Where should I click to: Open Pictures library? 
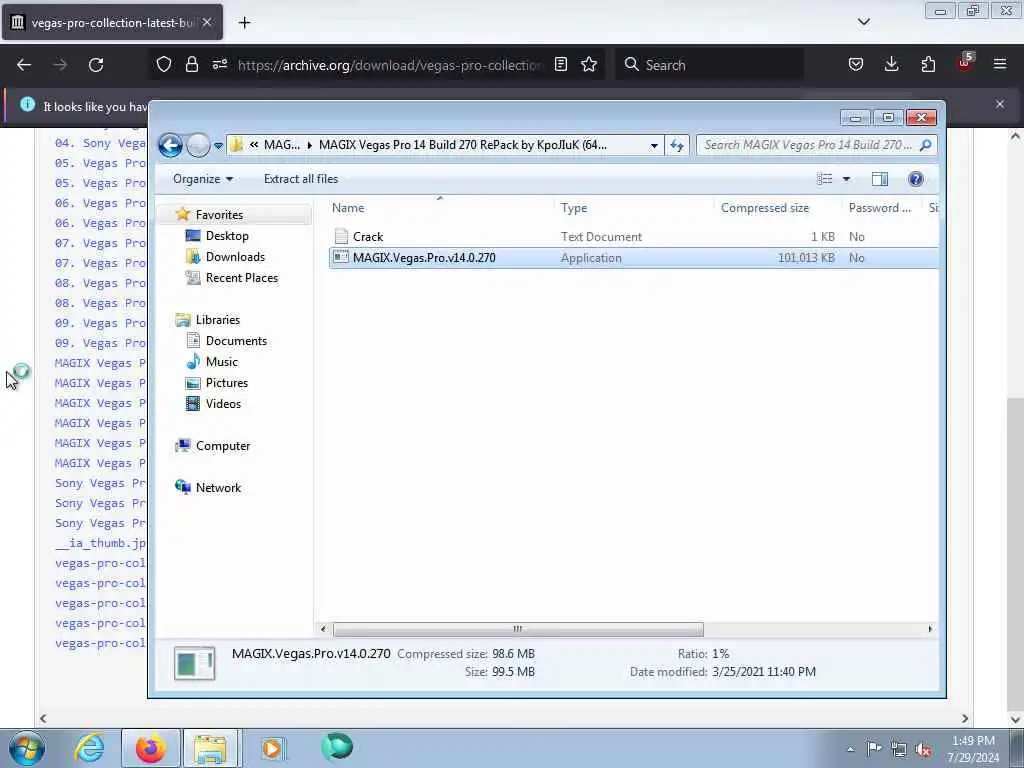tap(227, 383)
